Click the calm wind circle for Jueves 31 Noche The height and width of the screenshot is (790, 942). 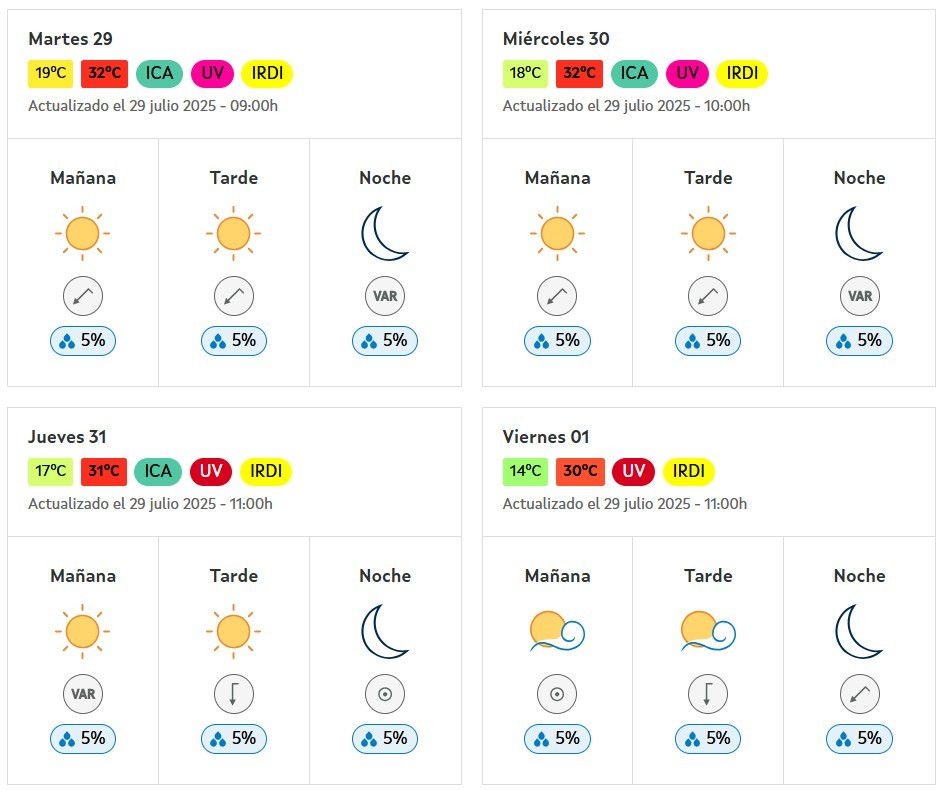(x=384, y=694)
